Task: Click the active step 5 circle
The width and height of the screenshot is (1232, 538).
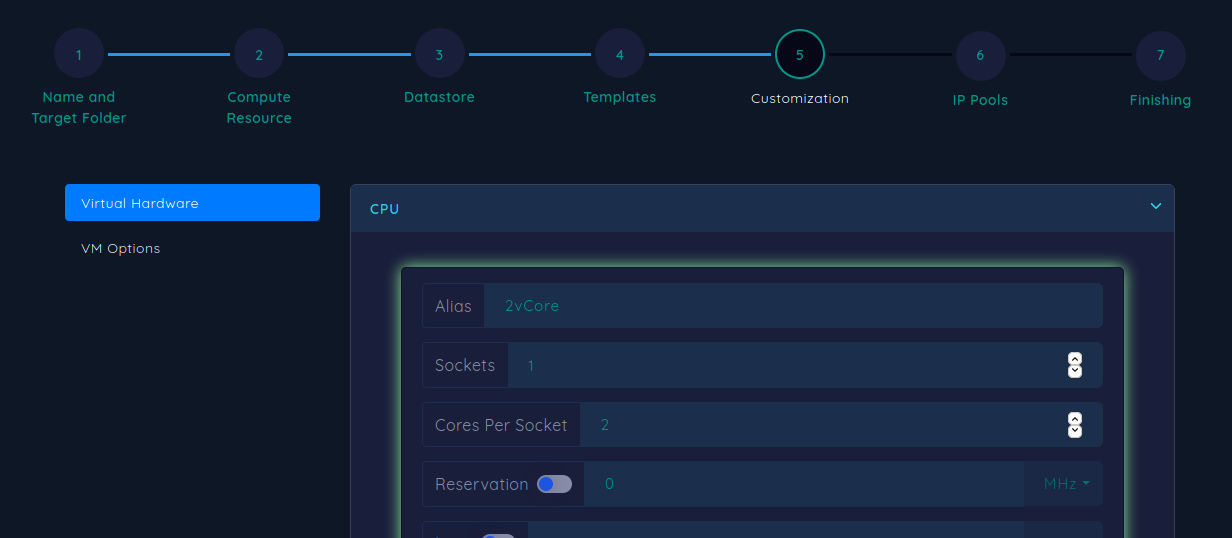Action: click(800, 54)
